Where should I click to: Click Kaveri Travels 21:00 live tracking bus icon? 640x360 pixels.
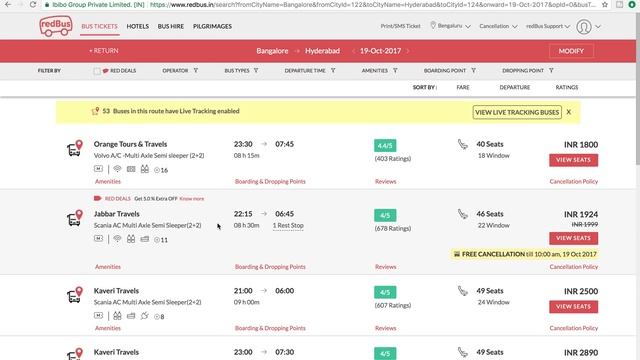75,295
